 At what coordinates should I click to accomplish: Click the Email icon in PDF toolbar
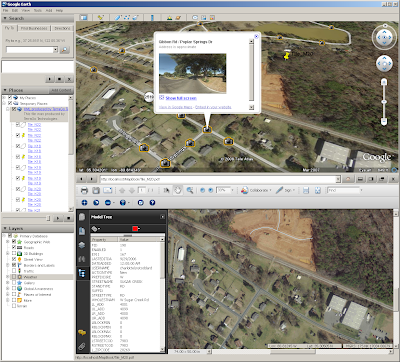108,190
